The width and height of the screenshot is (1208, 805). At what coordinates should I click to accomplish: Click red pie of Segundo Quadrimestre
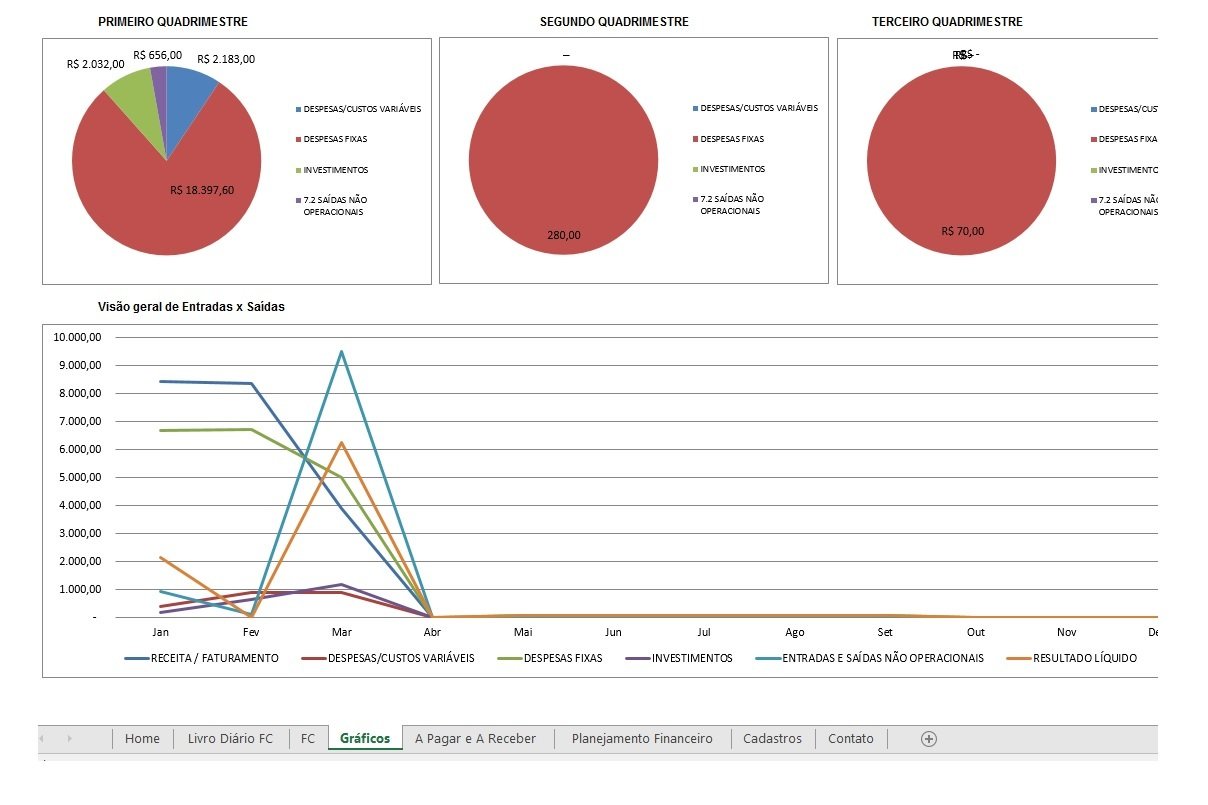point(563,160)
